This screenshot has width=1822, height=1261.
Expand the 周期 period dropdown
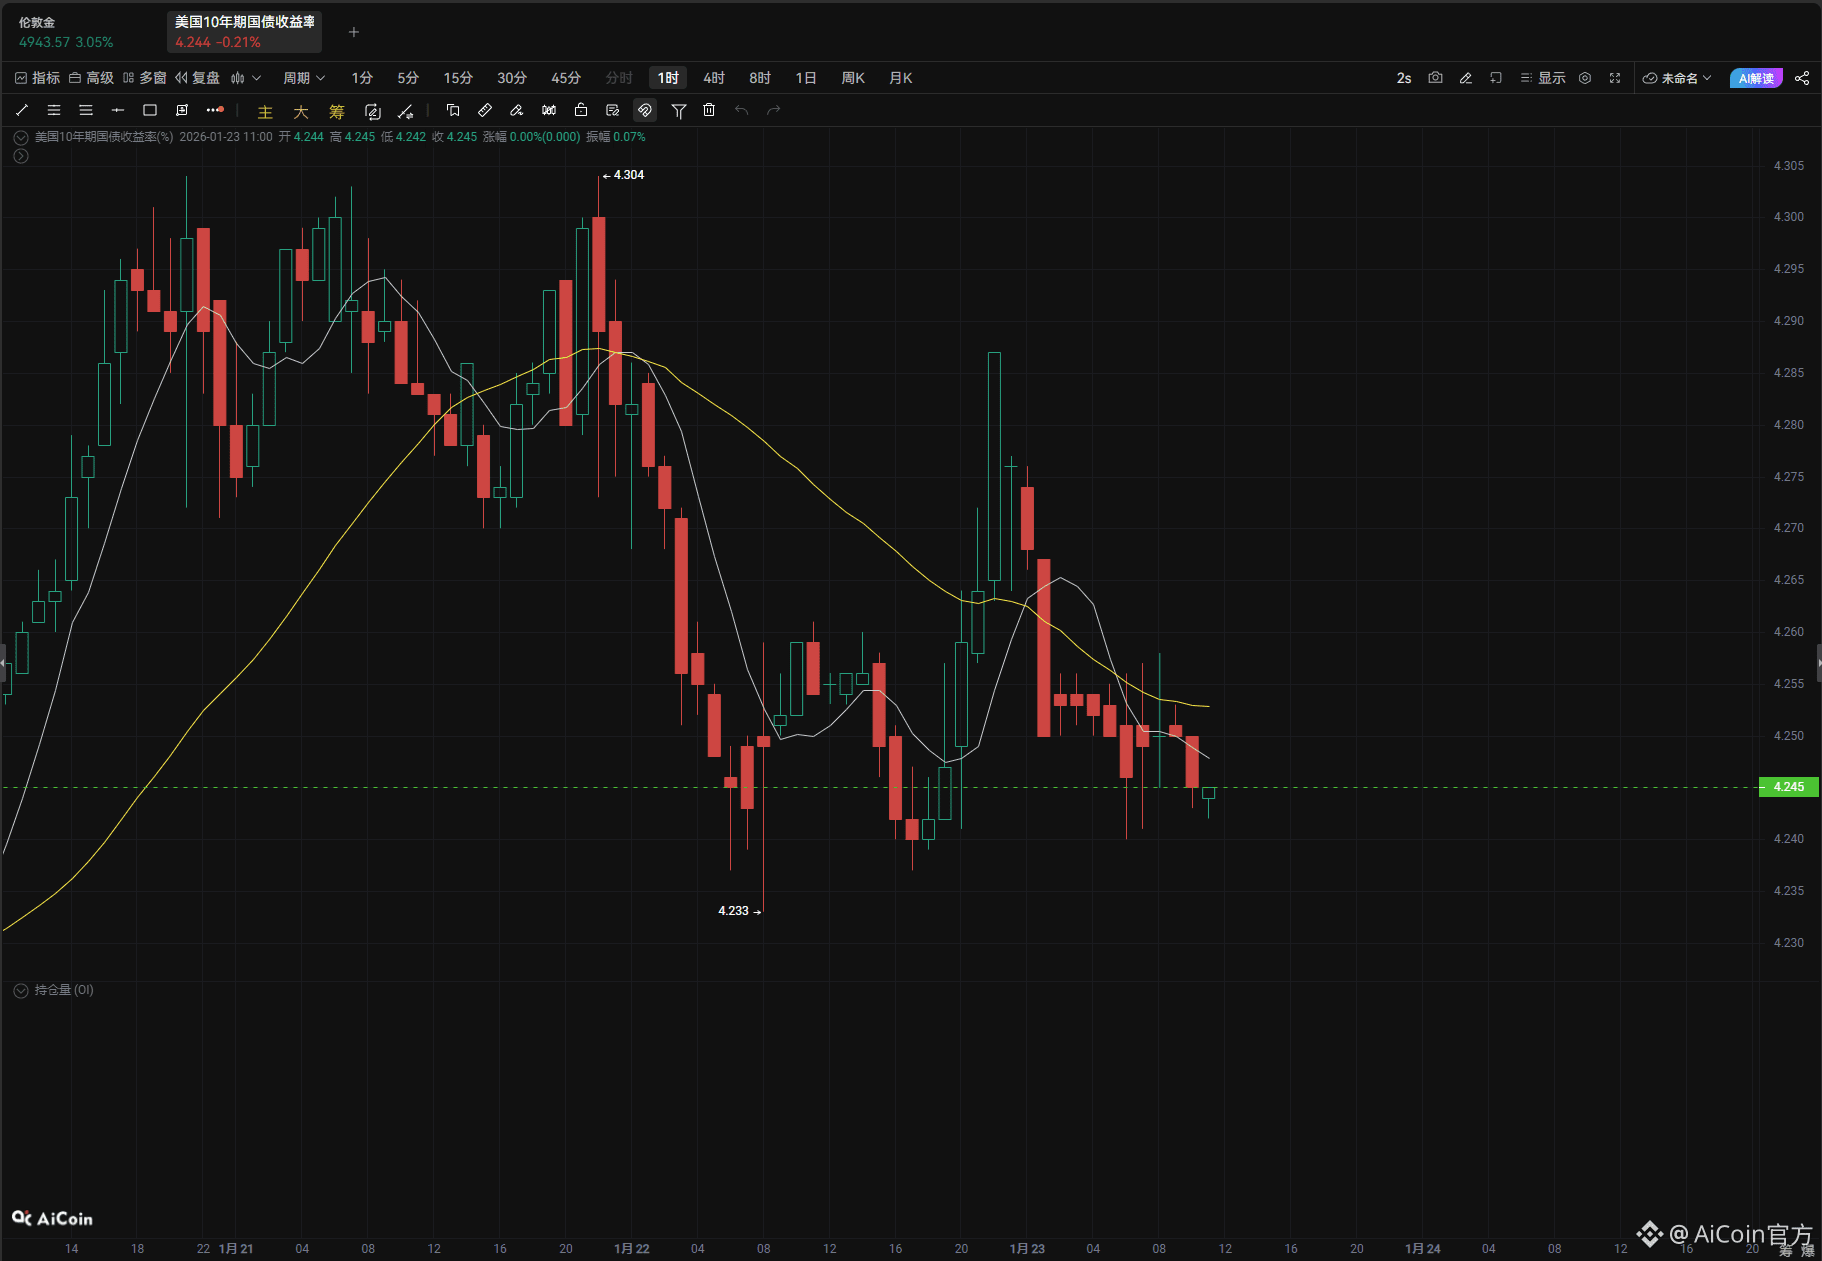304,78
